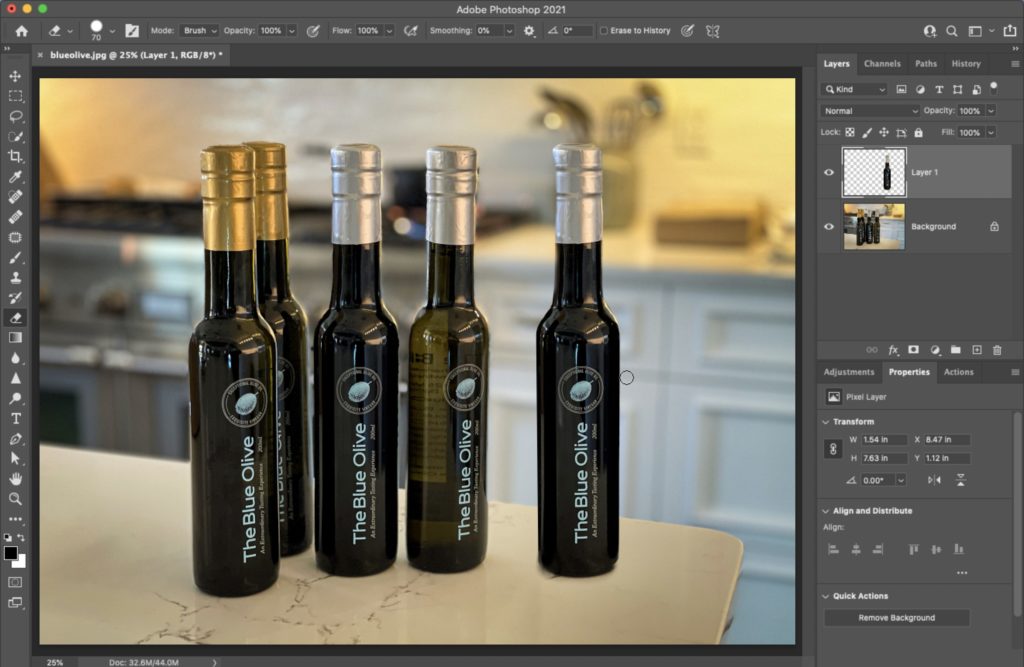Switch to the Channels tab
The width and height of the screenshot is (1024, 667).
[882, 64]
